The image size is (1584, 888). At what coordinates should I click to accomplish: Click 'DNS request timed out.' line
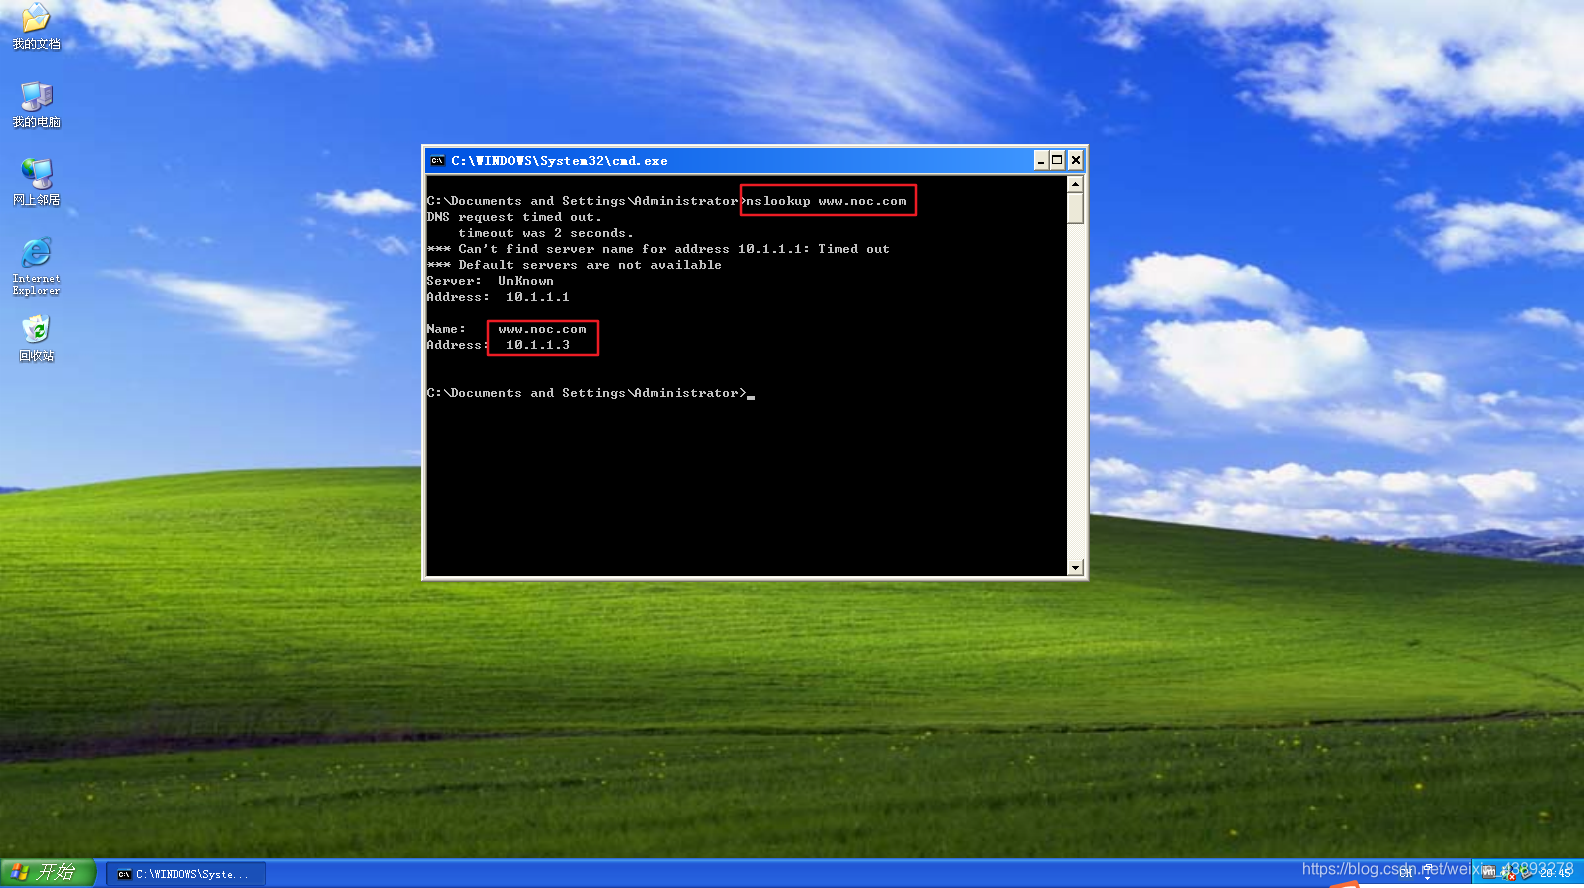(x=514, y=217)
